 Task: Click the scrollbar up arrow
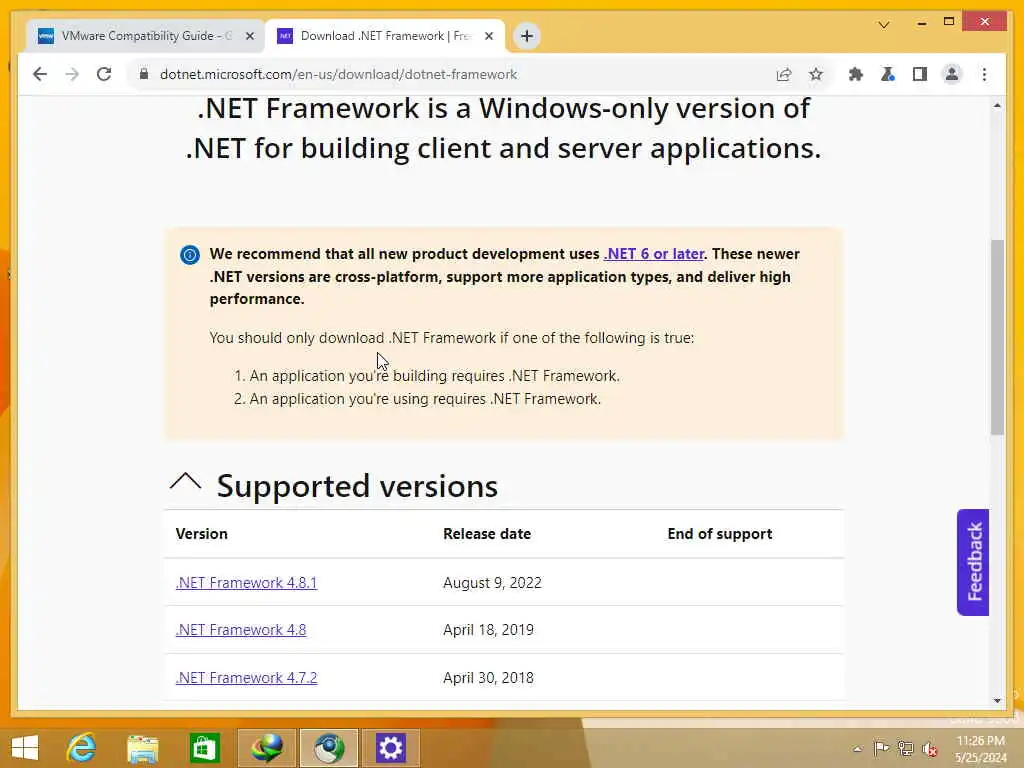[x=997, y=105]
